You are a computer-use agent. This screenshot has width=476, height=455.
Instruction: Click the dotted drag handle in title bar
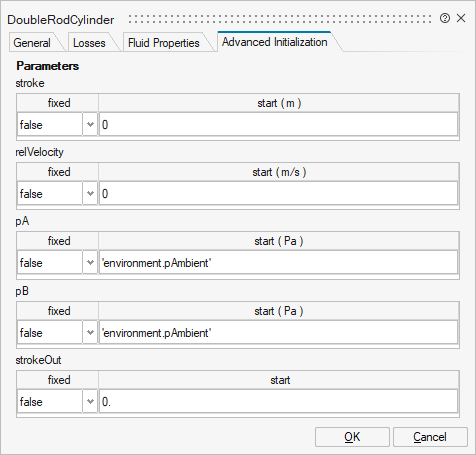[280, 19]
